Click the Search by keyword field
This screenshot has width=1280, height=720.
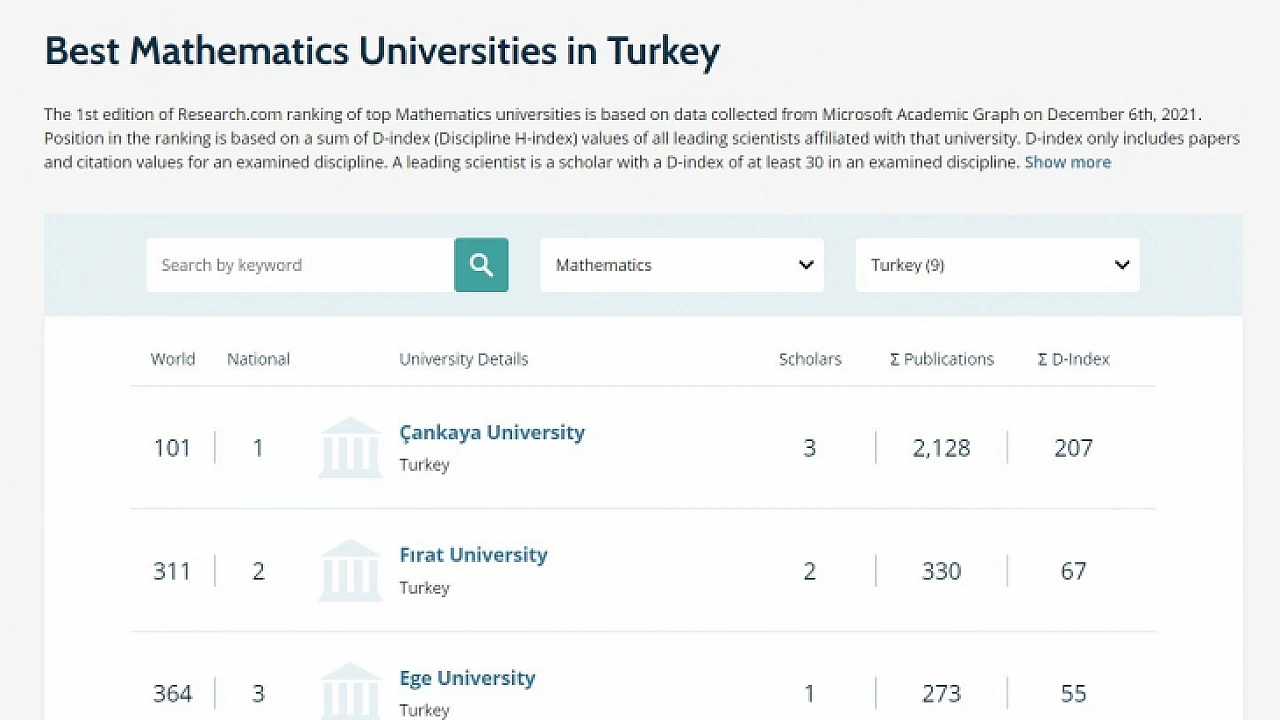(x=300, y=265)
